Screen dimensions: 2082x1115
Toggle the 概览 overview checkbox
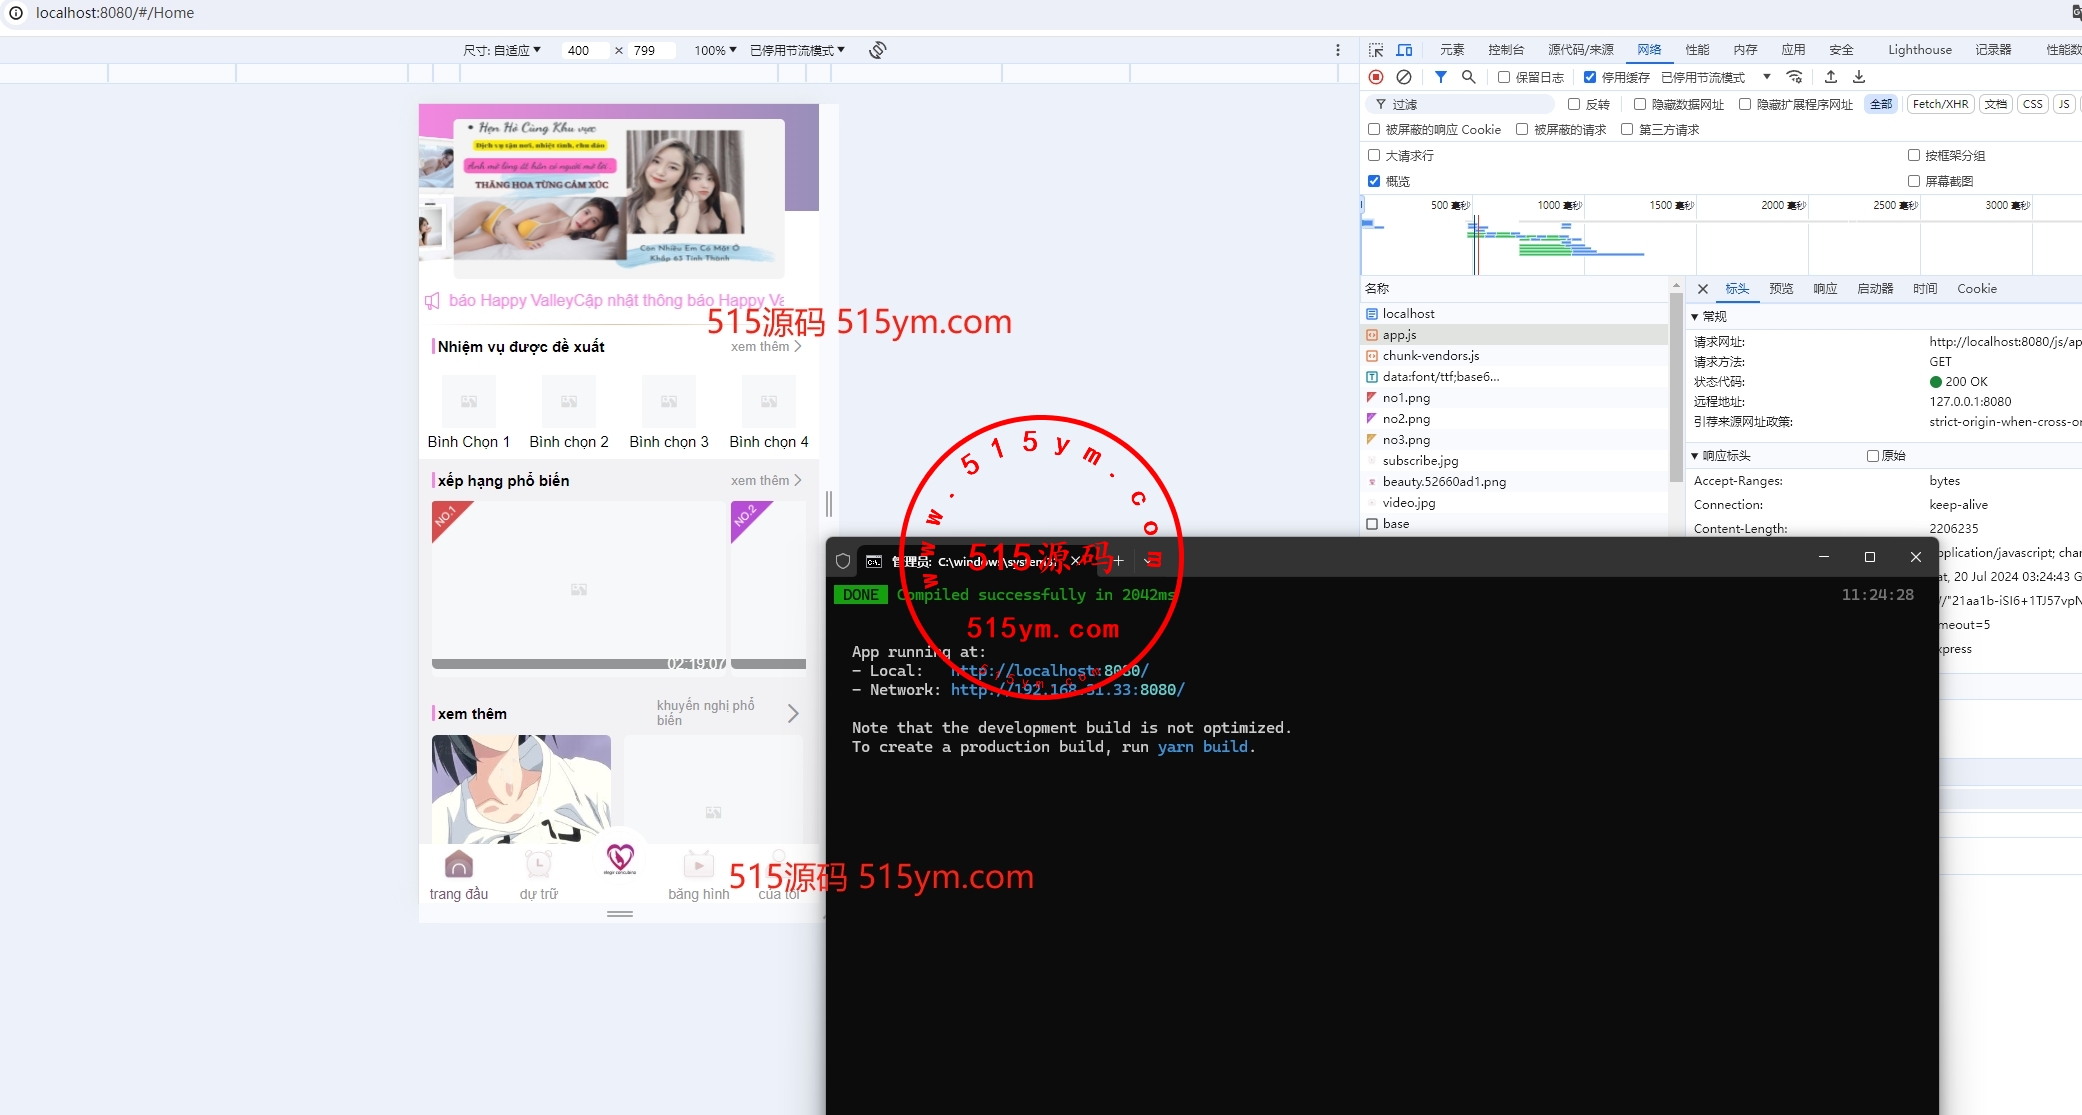(1374, 181)
